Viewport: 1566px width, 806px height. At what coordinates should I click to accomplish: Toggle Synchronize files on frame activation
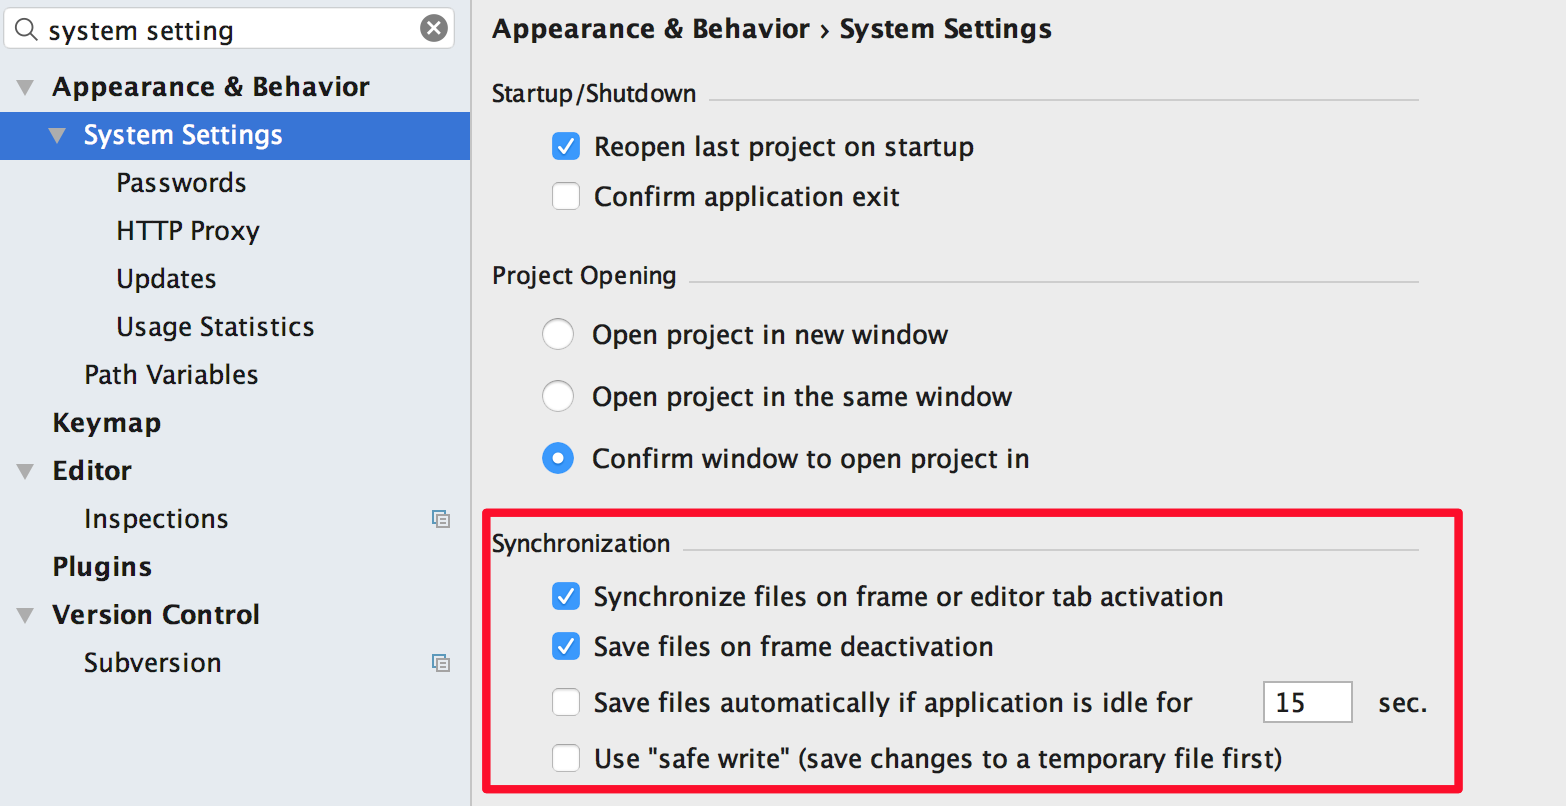click(566, 597)
